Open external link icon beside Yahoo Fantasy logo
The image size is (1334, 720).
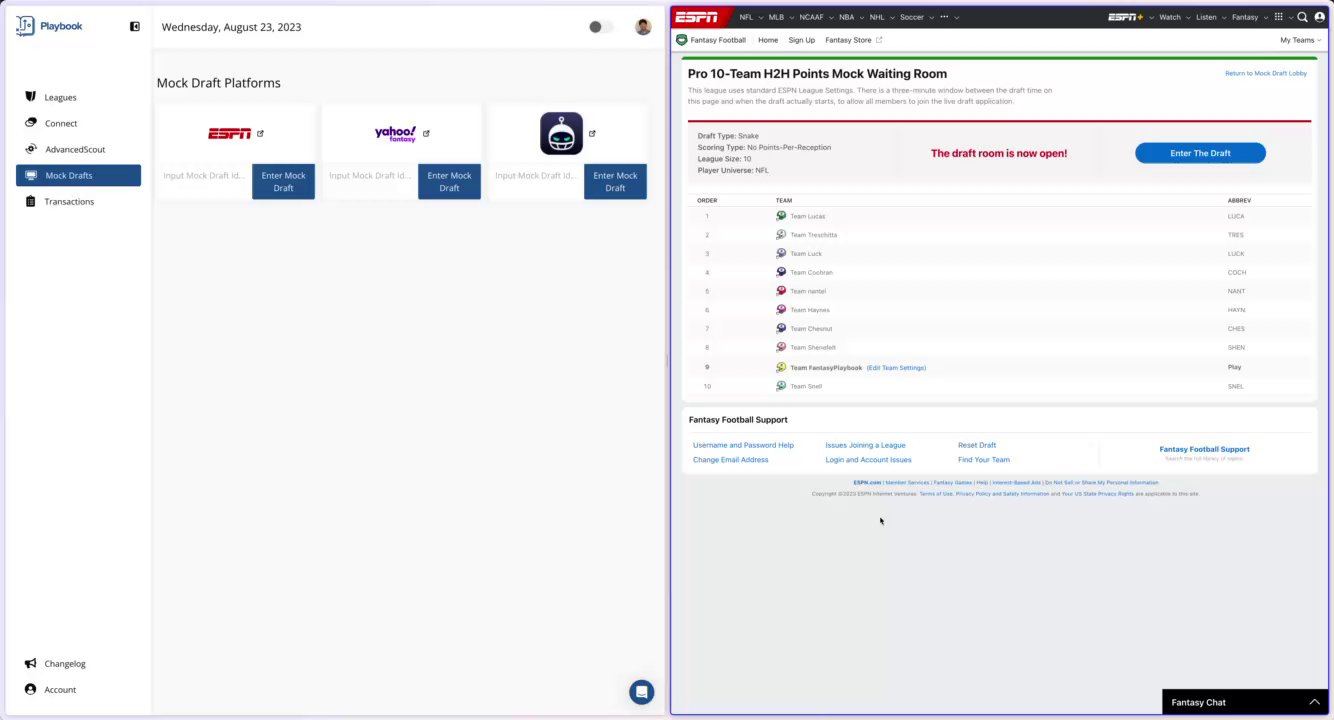coord(426,133)
